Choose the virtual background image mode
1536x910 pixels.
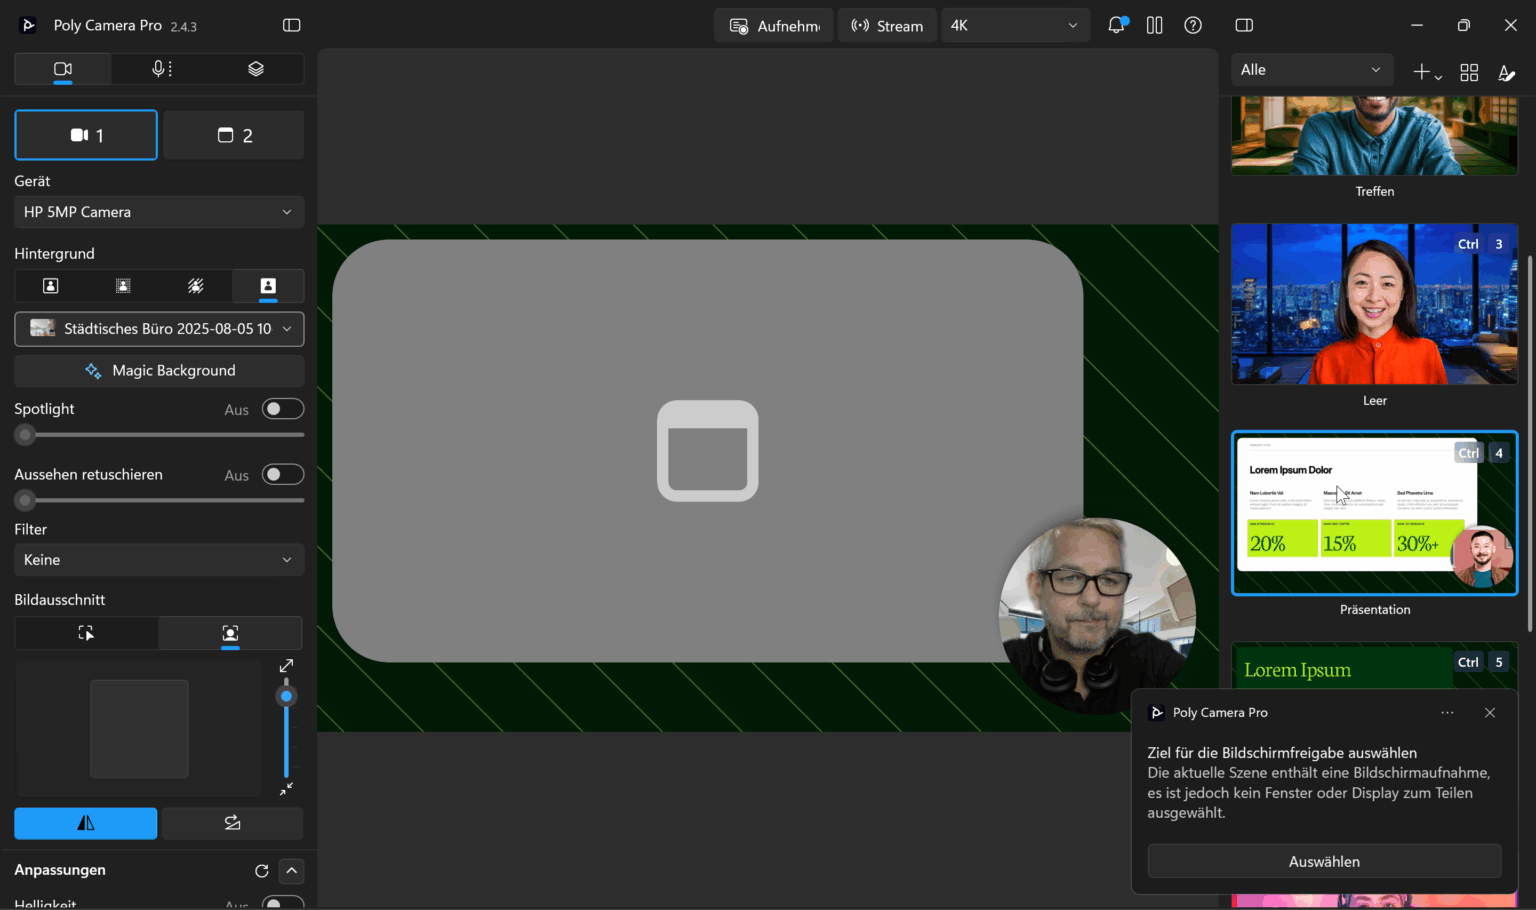(x=268, y=286)
